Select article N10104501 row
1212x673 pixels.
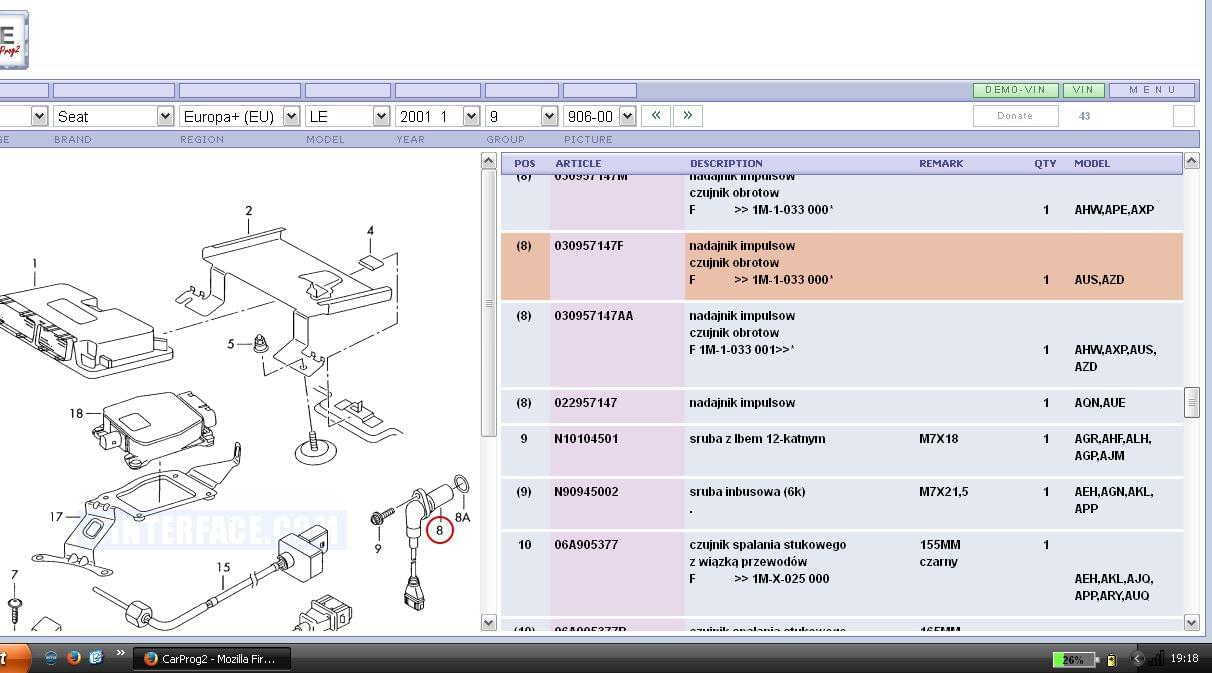[x=841, y=450]
